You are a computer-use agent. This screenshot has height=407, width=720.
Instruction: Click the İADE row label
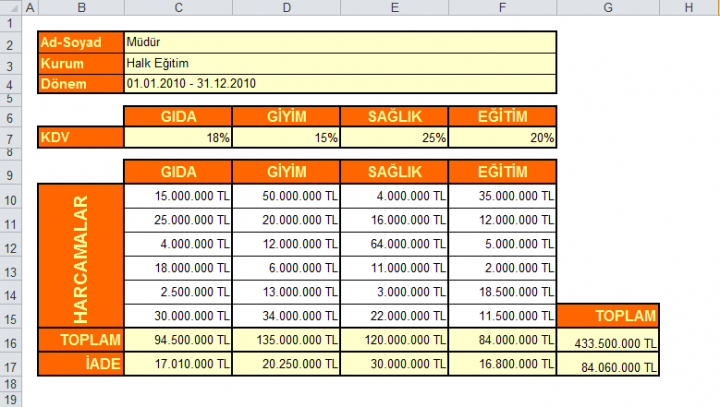pos(80,365)
